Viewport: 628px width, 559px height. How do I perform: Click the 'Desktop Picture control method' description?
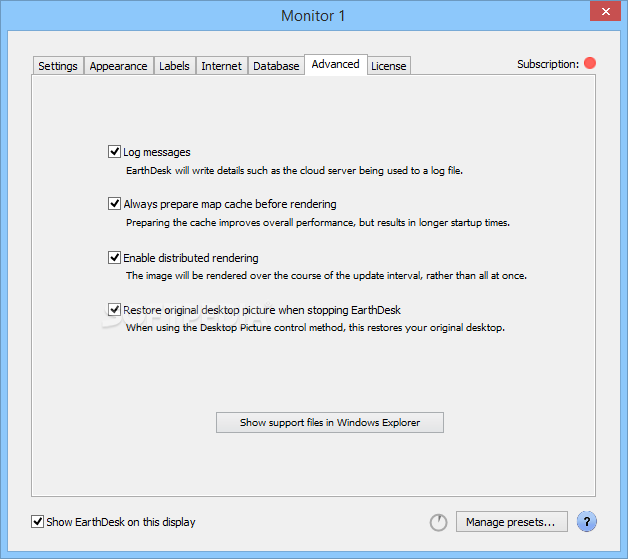point(315,328)
